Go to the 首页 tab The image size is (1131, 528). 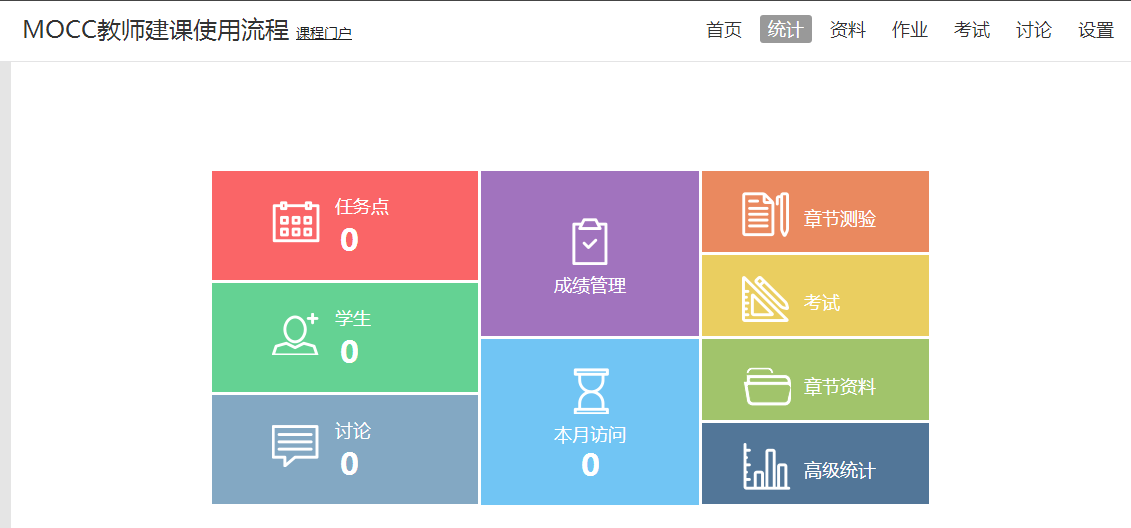pos(724,30)
